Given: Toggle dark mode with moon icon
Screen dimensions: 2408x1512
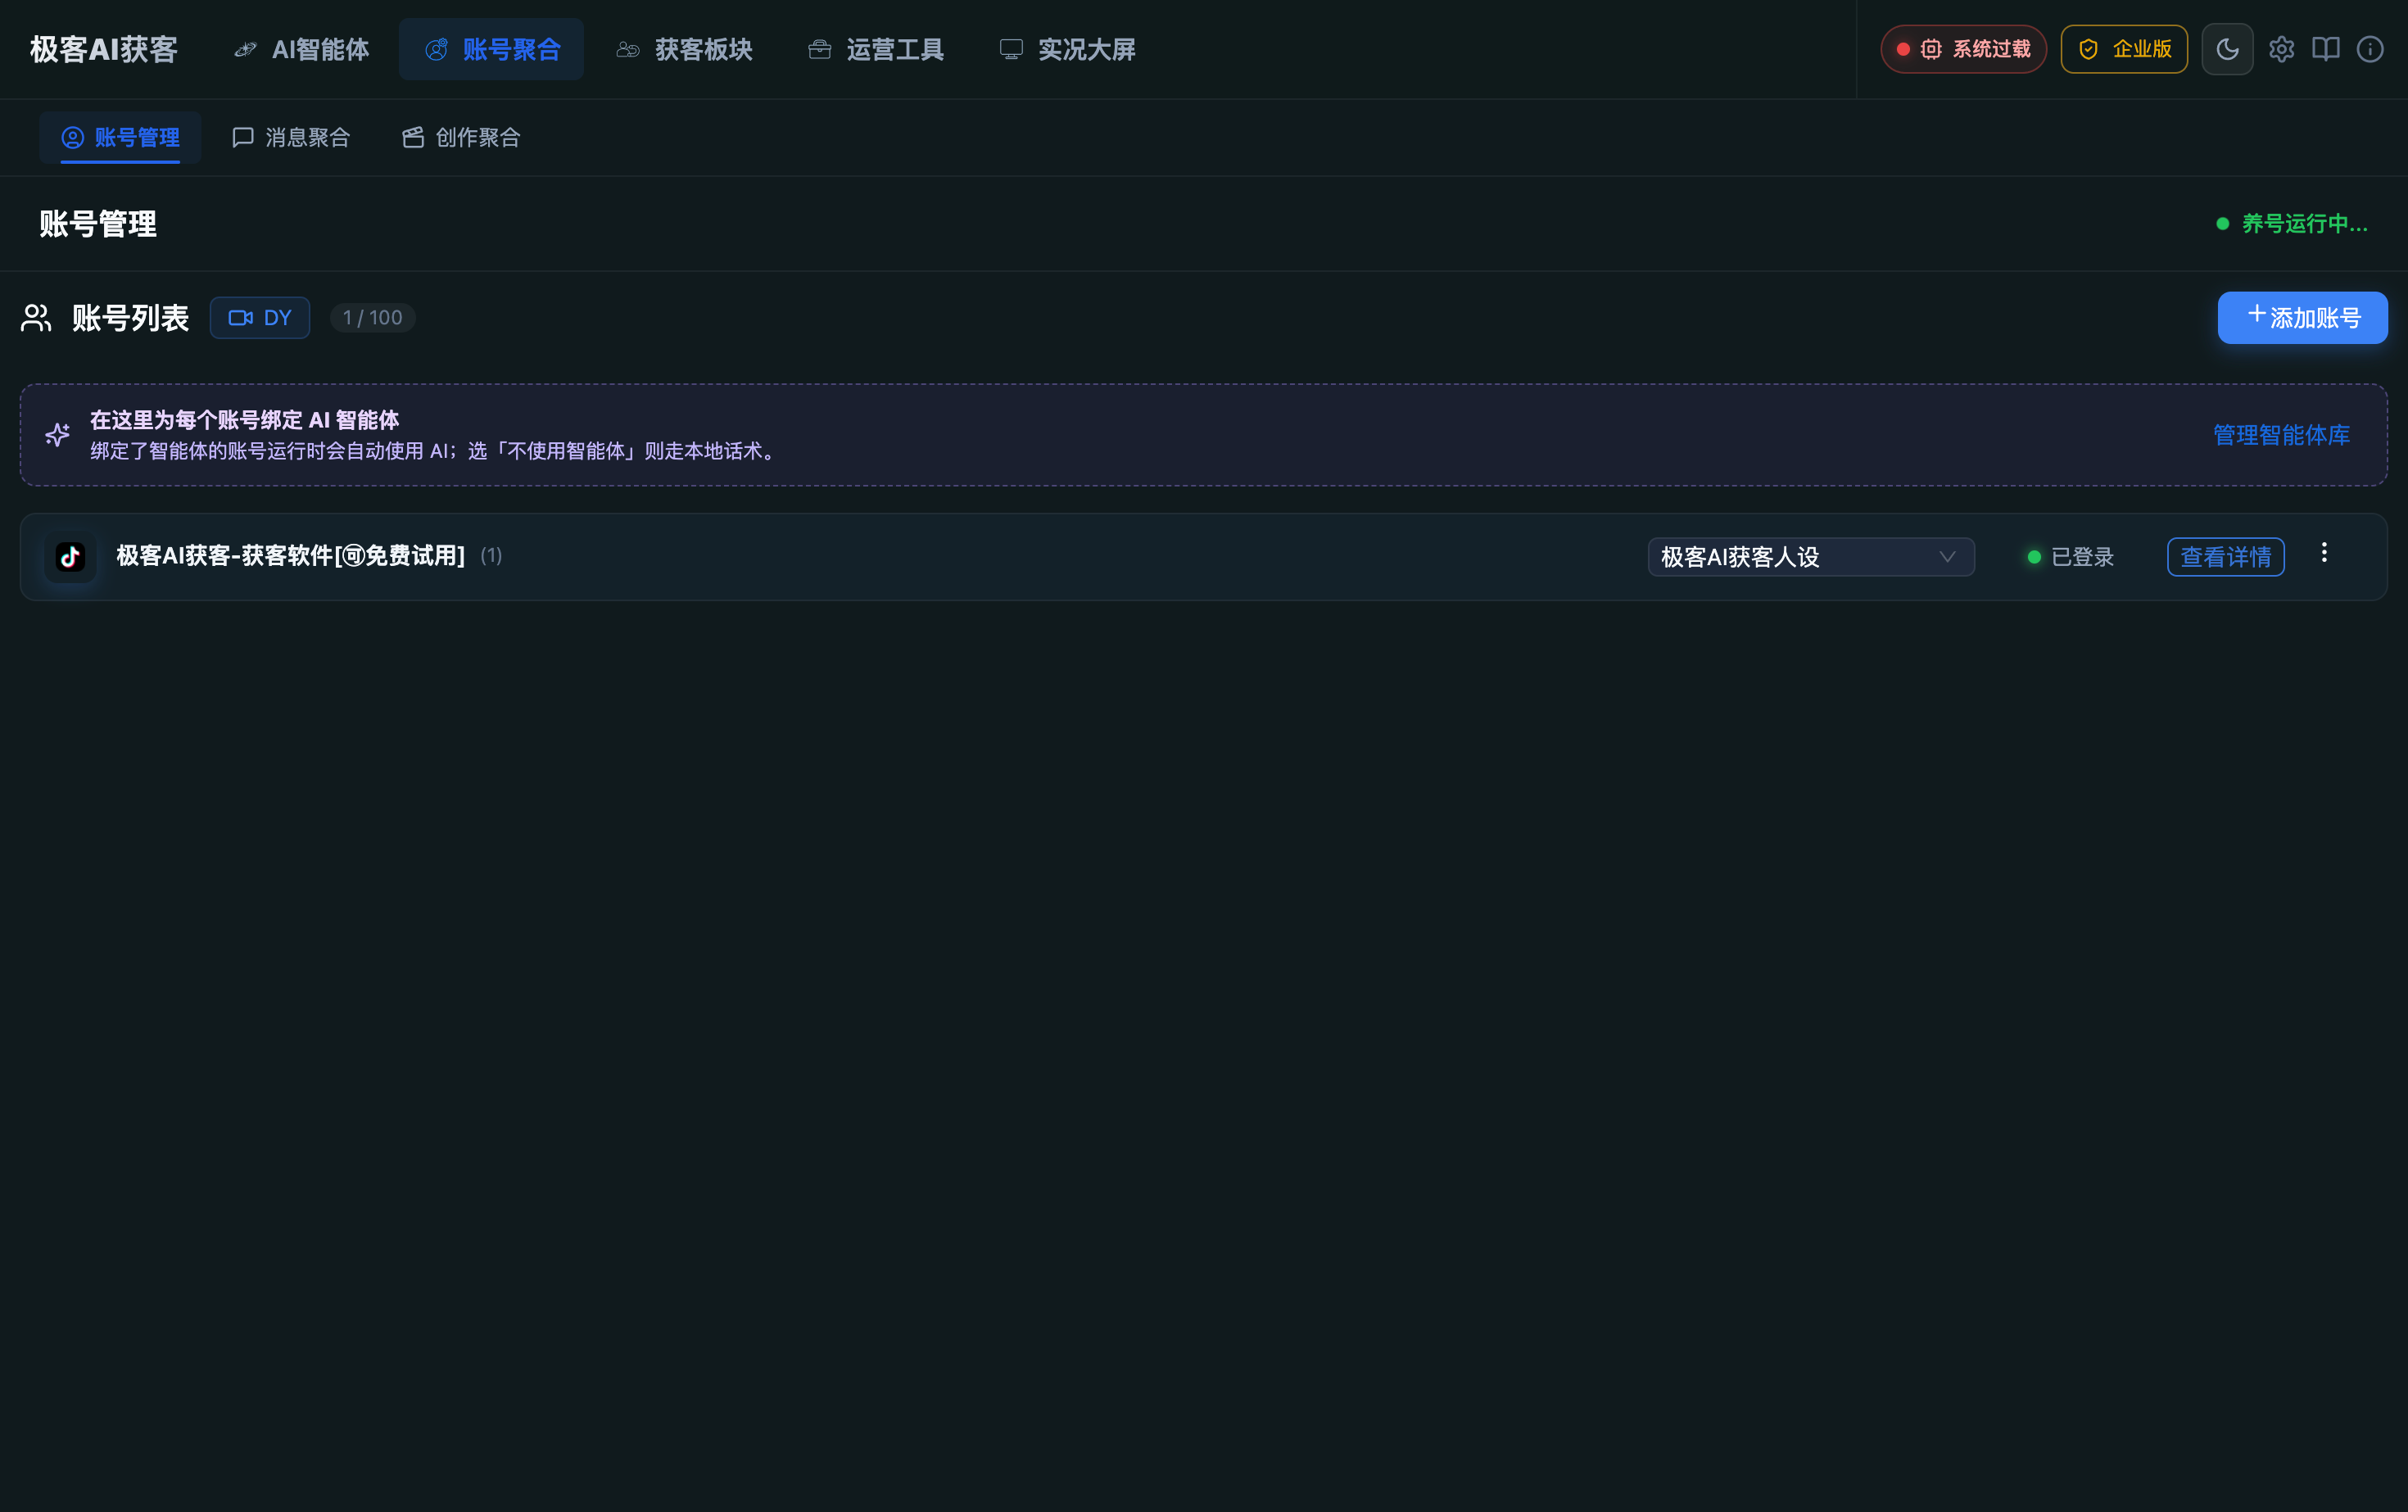Looking at the screenshot, I should pos(2227,49).
